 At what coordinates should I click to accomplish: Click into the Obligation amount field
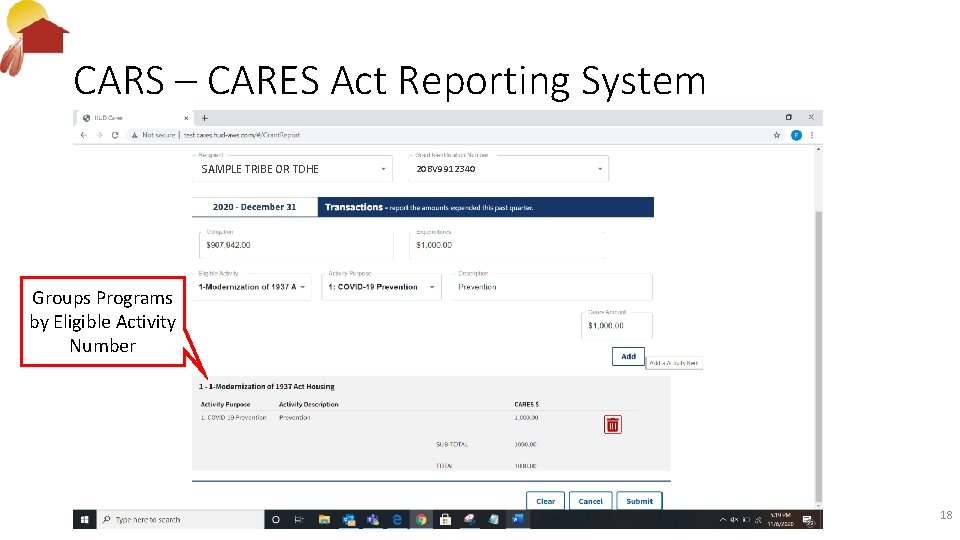click(296, 245)
